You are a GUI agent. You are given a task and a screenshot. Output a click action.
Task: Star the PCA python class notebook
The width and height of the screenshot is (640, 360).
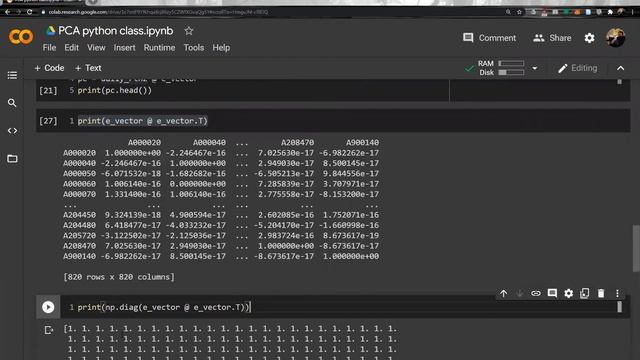189,31
